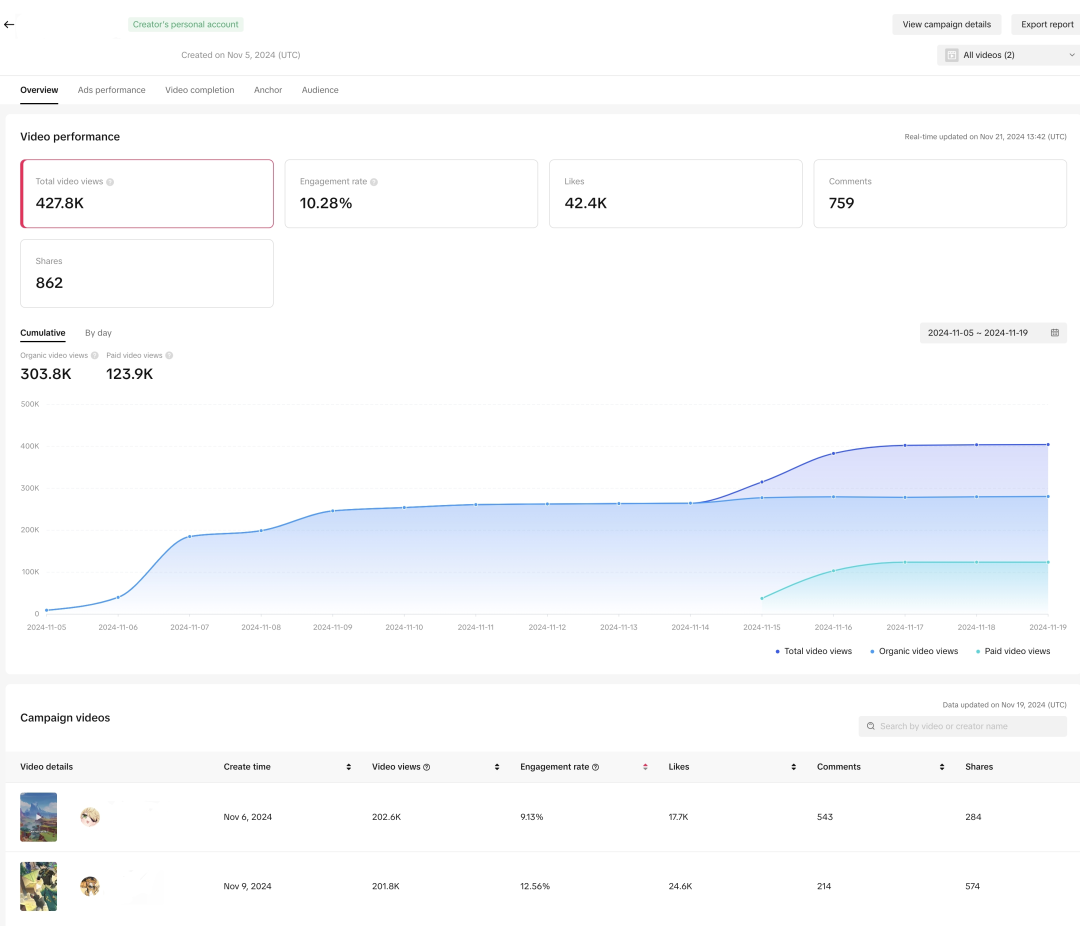The image size is (1080, 926).
Task: Open the Audience tab
Action: click(x=320, y=90)
